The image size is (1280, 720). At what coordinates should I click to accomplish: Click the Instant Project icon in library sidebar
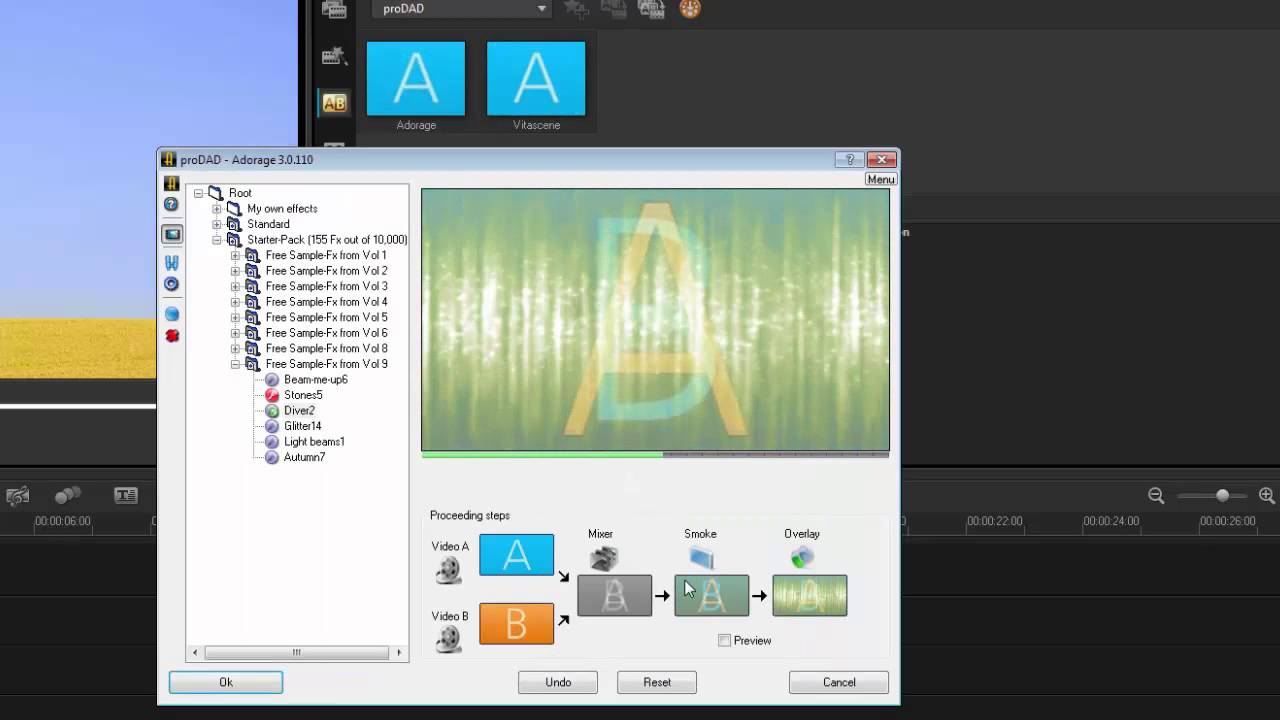coord(334,56)
